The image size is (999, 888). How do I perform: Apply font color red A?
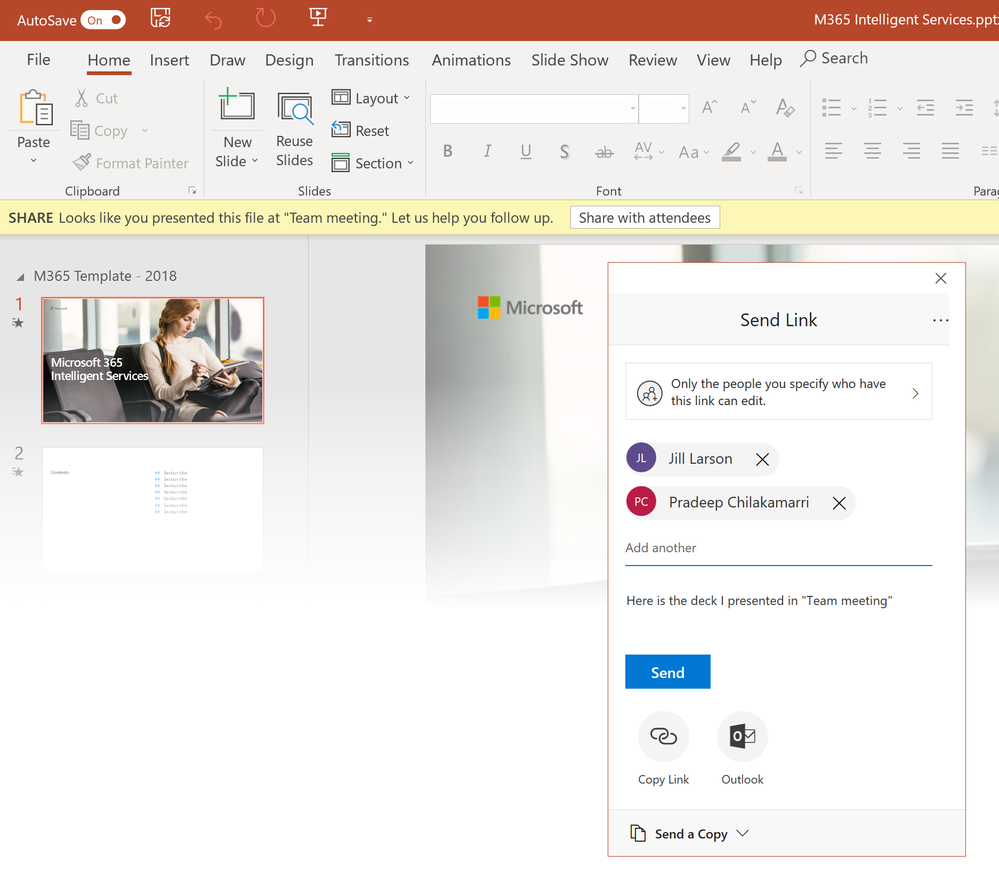pyautogui.click(x=777, y=152)
